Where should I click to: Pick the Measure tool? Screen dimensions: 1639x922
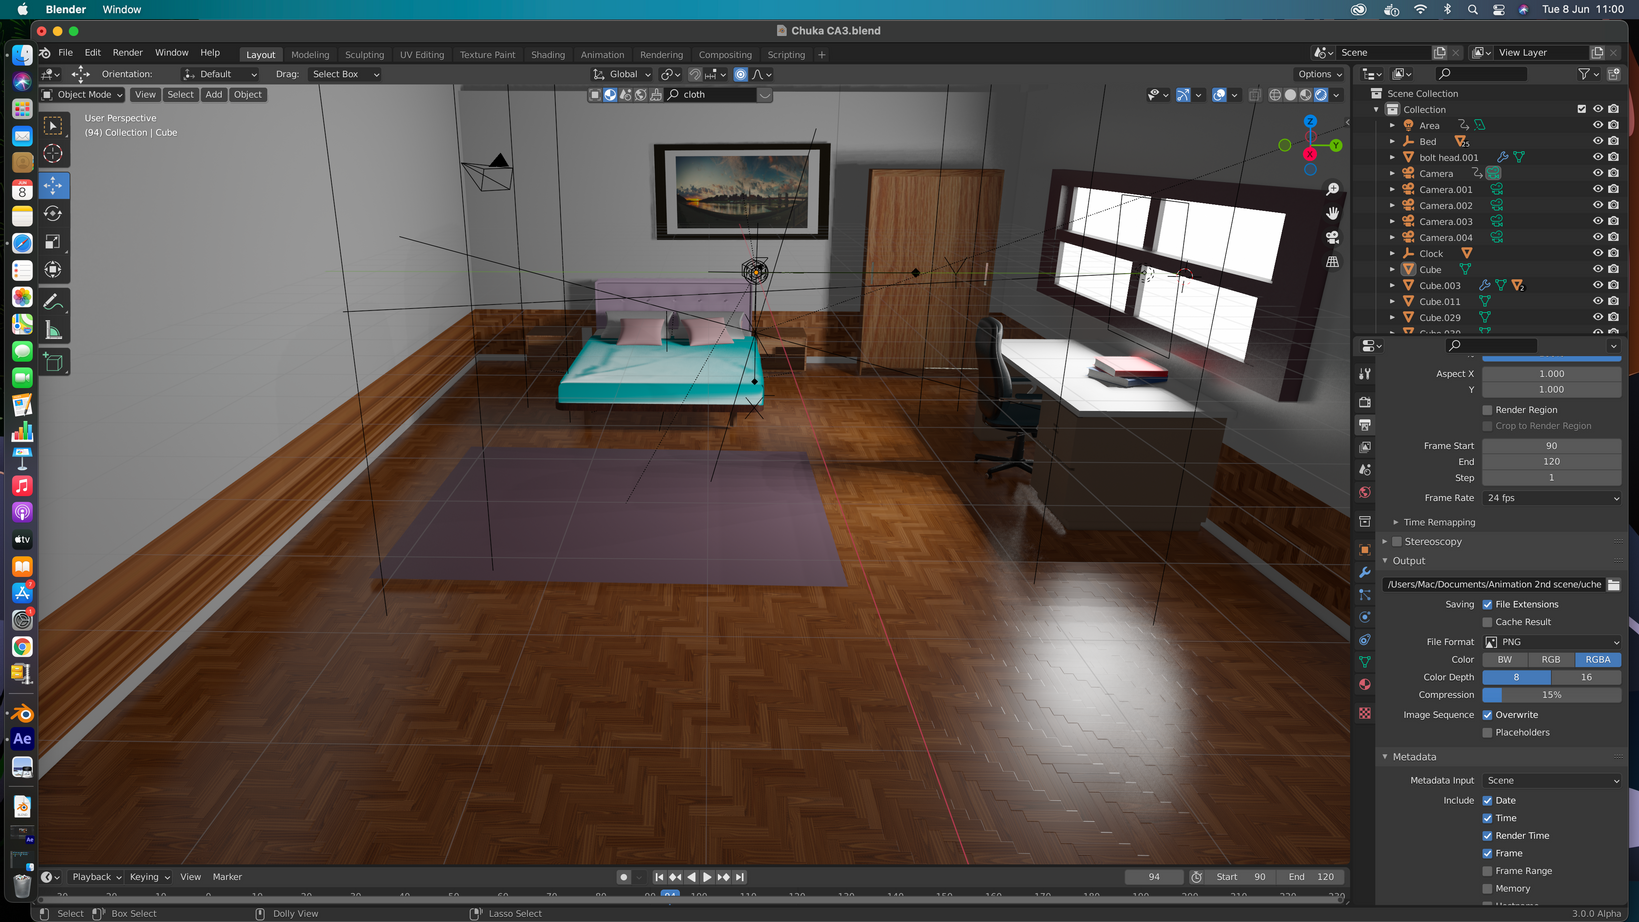click(x=53, y=331)
